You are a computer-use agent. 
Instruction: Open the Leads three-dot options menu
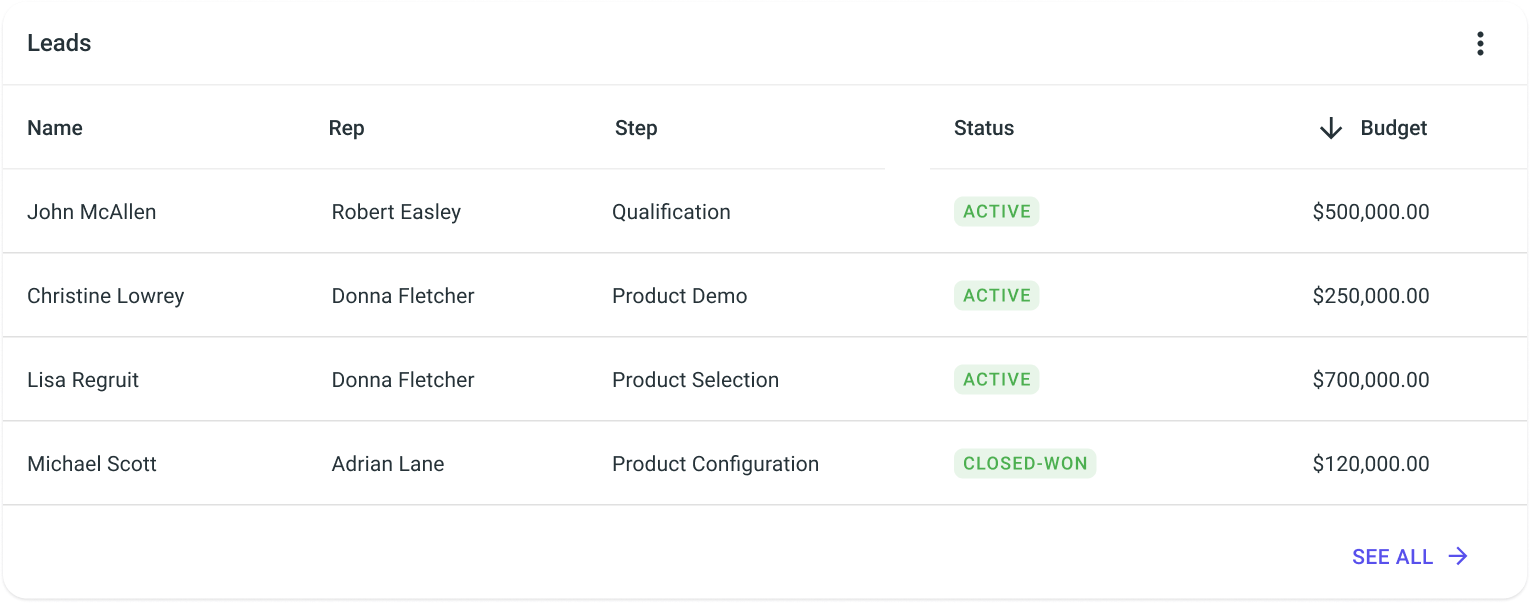click(x=1480, y=44)
